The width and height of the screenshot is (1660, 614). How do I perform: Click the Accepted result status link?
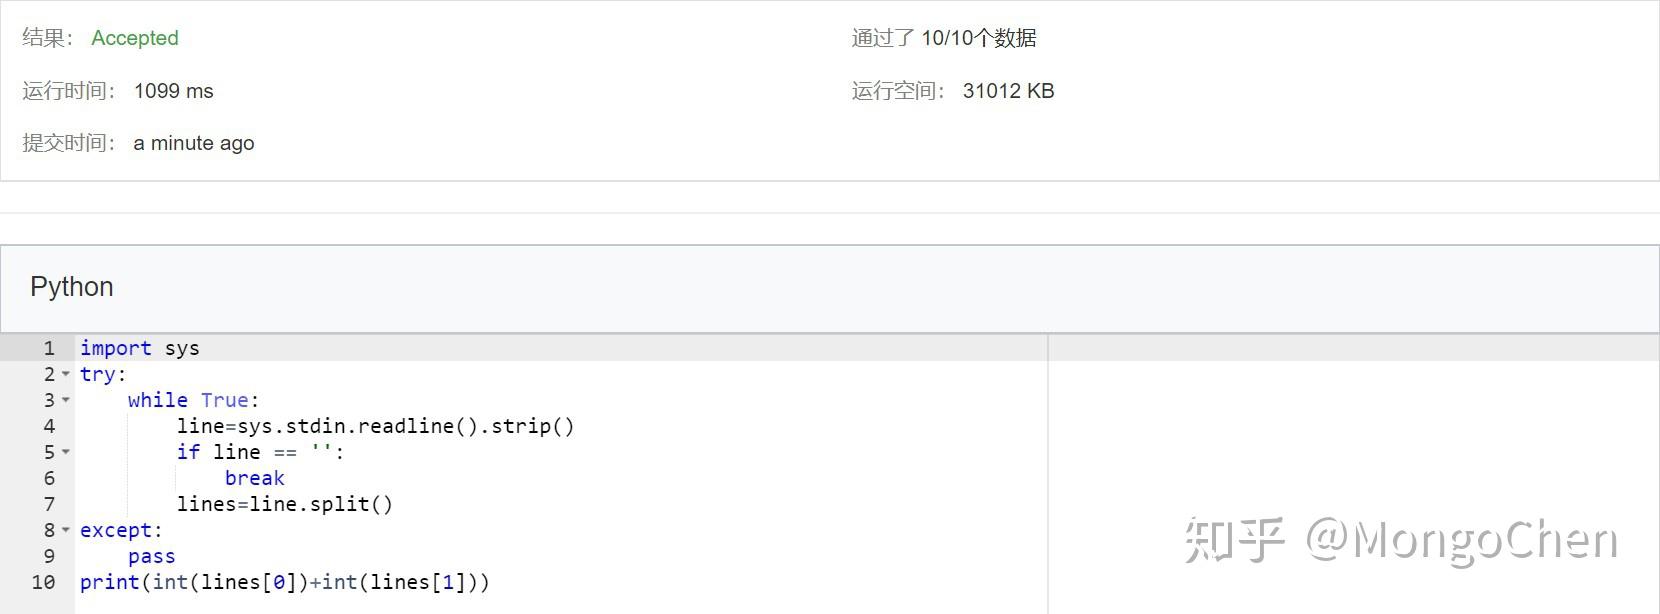pyautogui.click(x=135, y=38)
